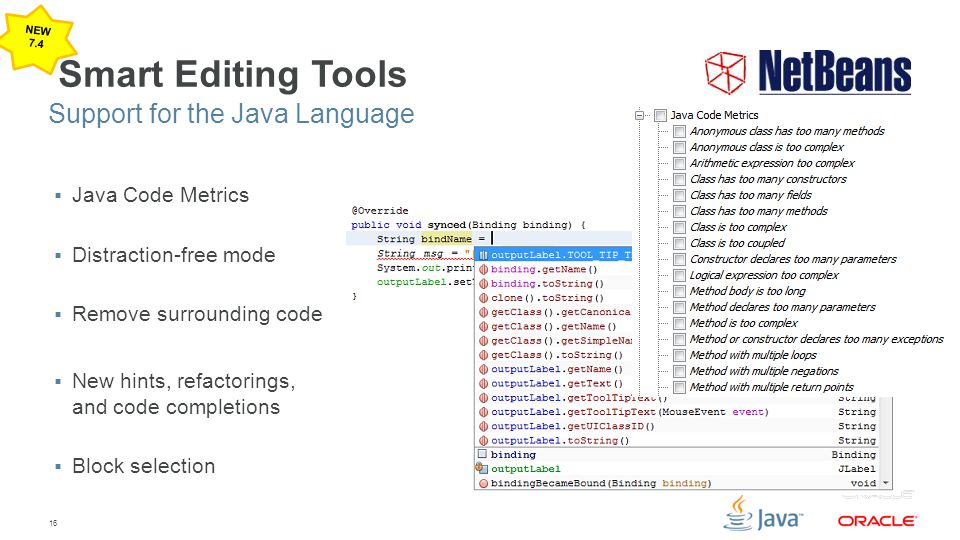This screenshot has height=540, width=960.
Task: Check the 'Class is too complex' box
Action: point(679,227)
